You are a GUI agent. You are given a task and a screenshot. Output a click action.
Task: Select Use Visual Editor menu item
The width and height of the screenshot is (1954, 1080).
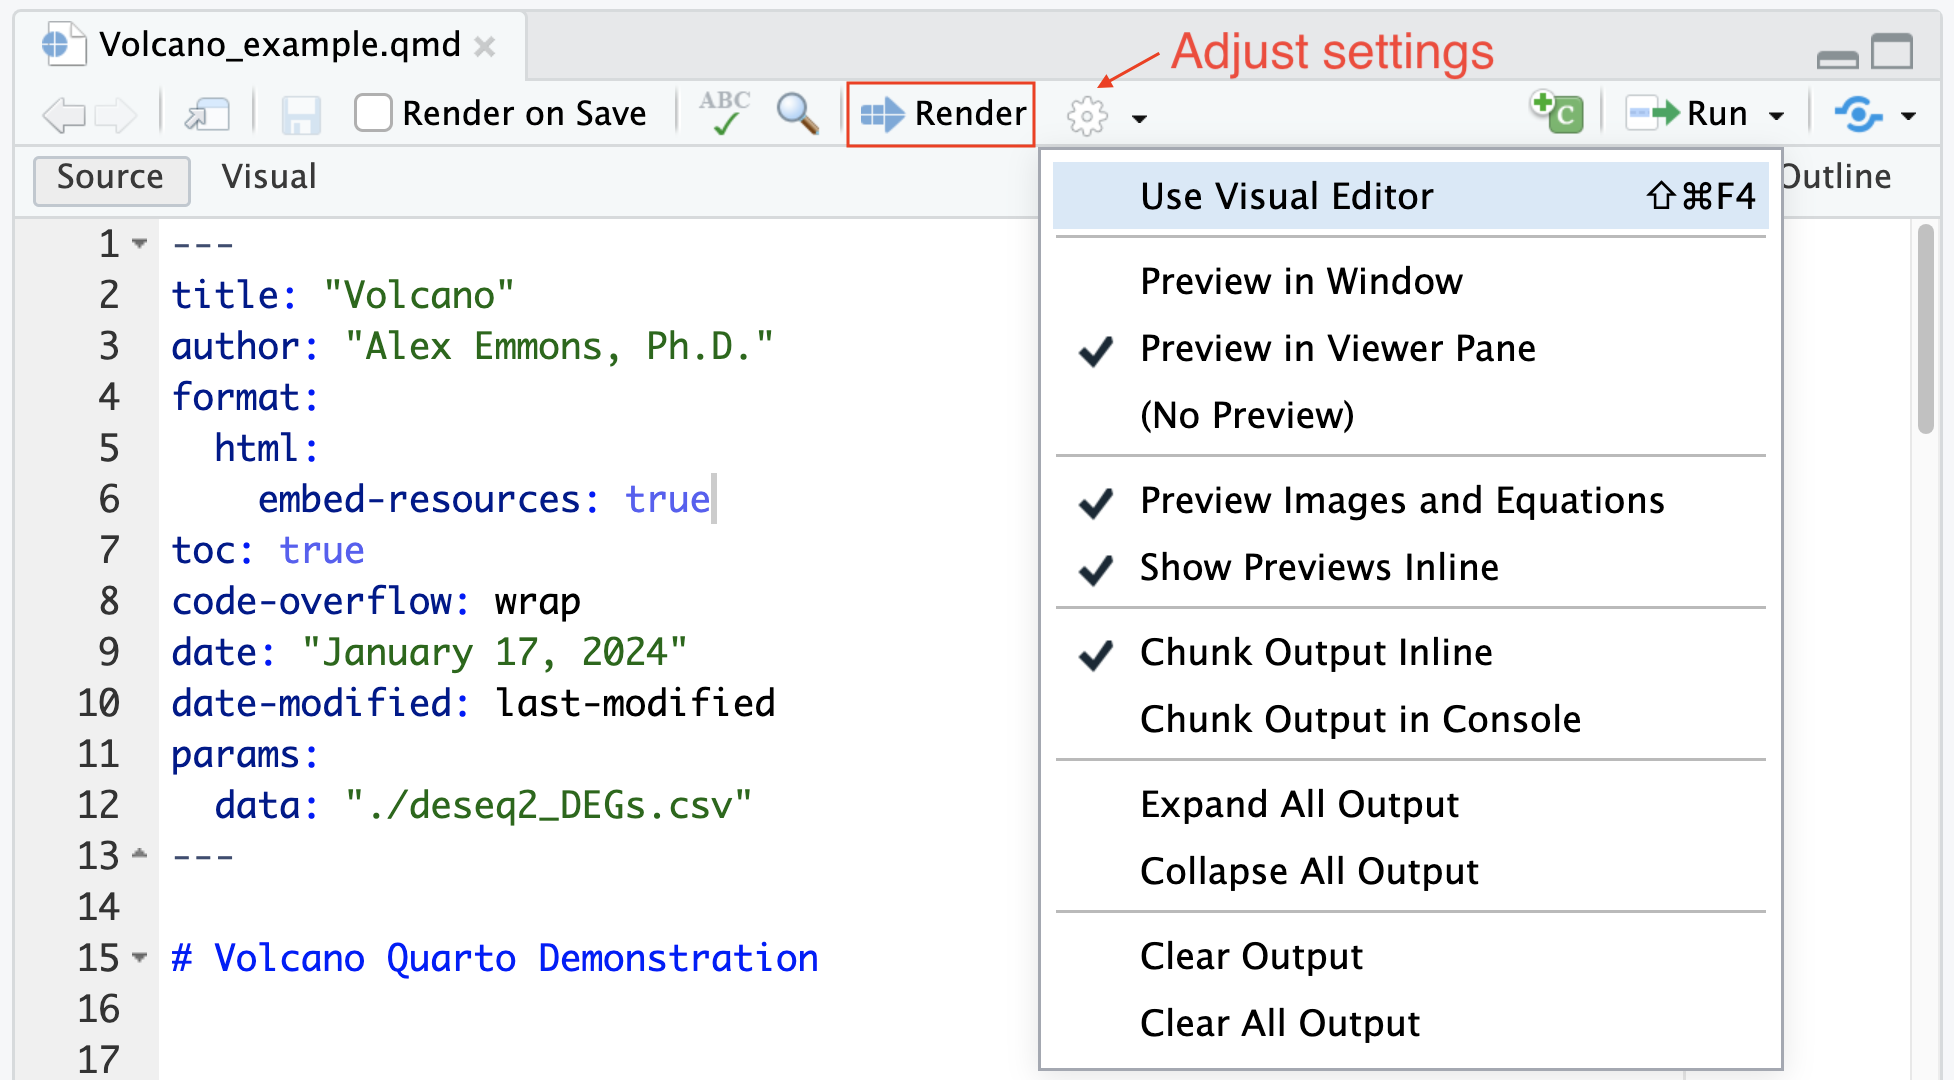[1286, 197]
